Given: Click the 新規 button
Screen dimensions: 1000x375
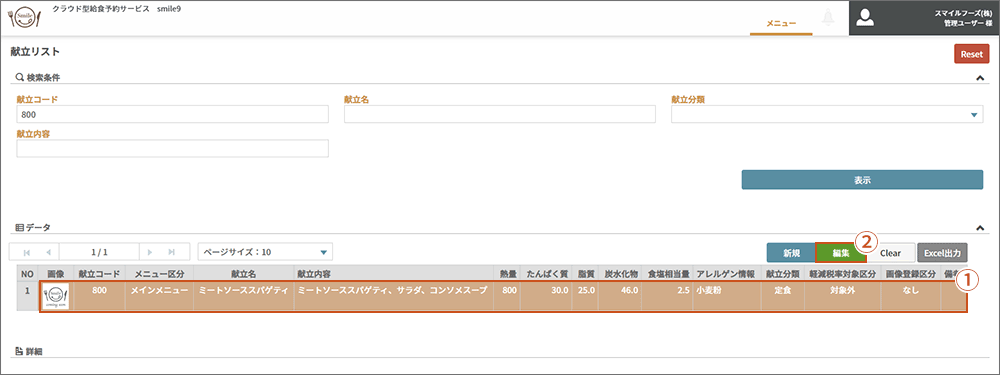Looking at the screenshot, I should (x=791, y=253).
